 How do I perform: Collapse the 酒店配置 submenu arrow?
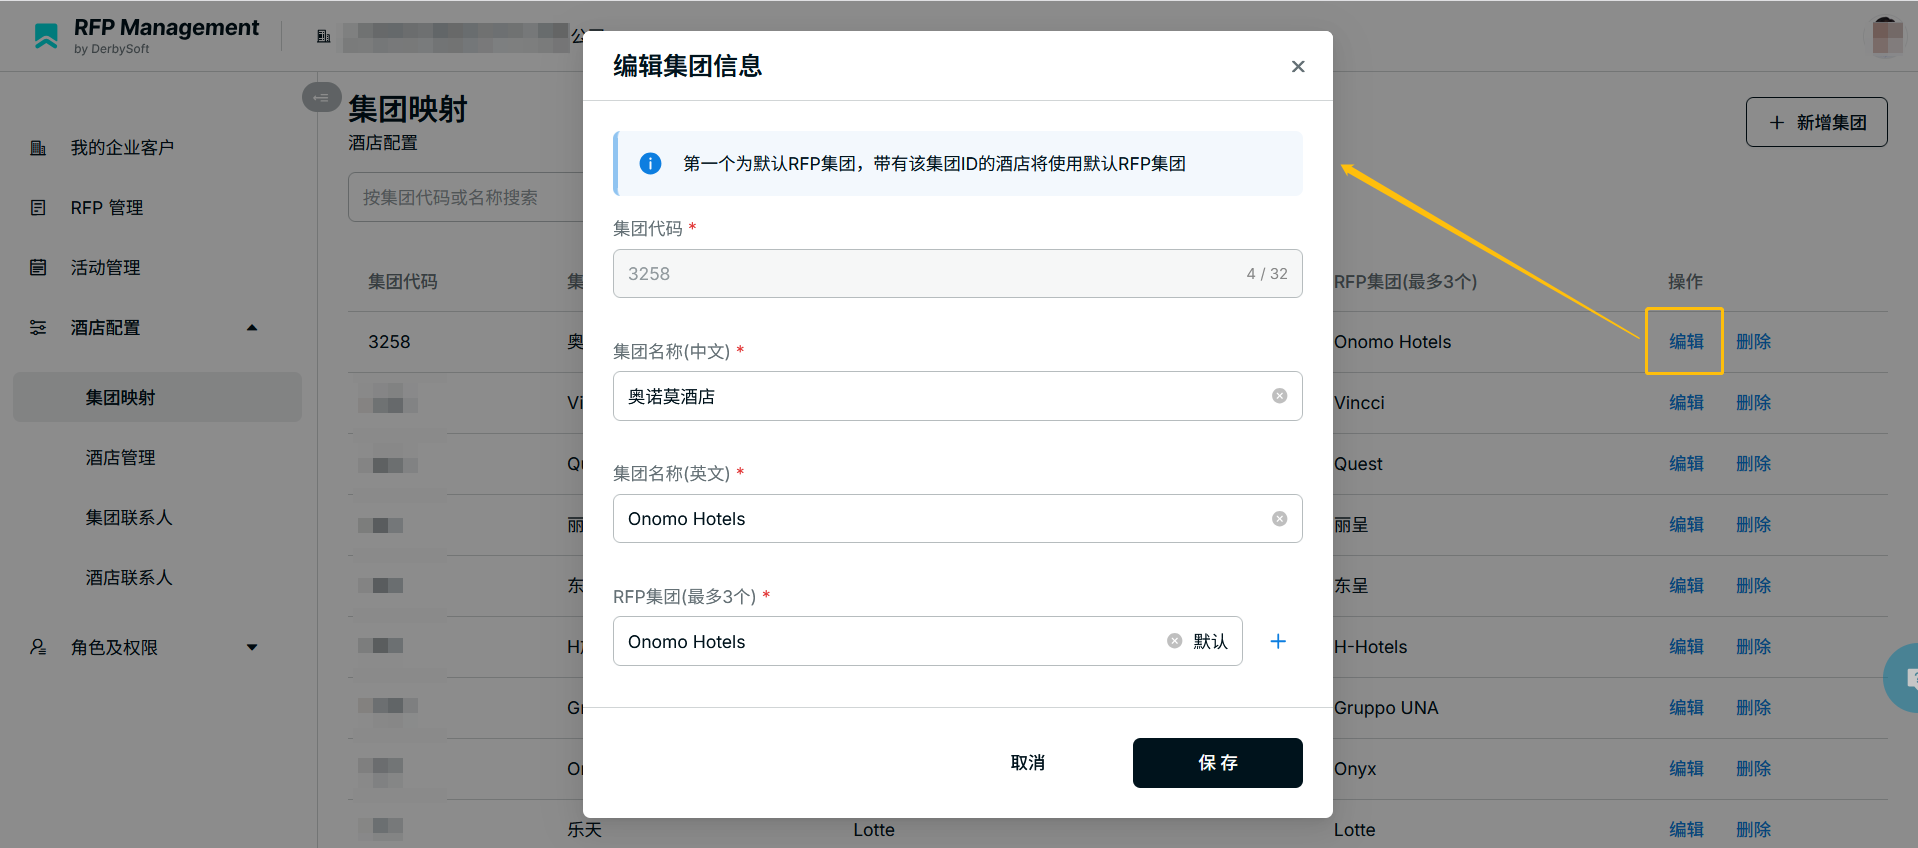coord(252,328)
